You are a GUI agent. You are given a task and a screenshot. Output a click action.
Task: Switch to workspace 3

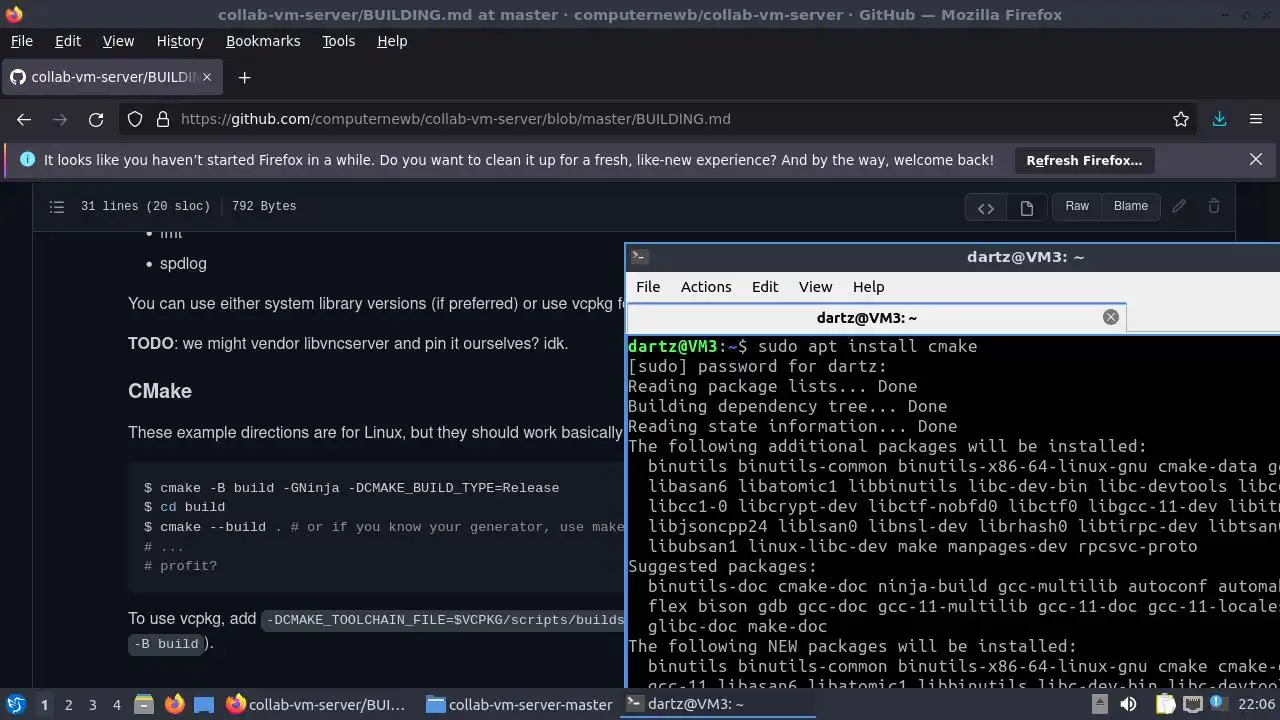(x=92, y=704)
